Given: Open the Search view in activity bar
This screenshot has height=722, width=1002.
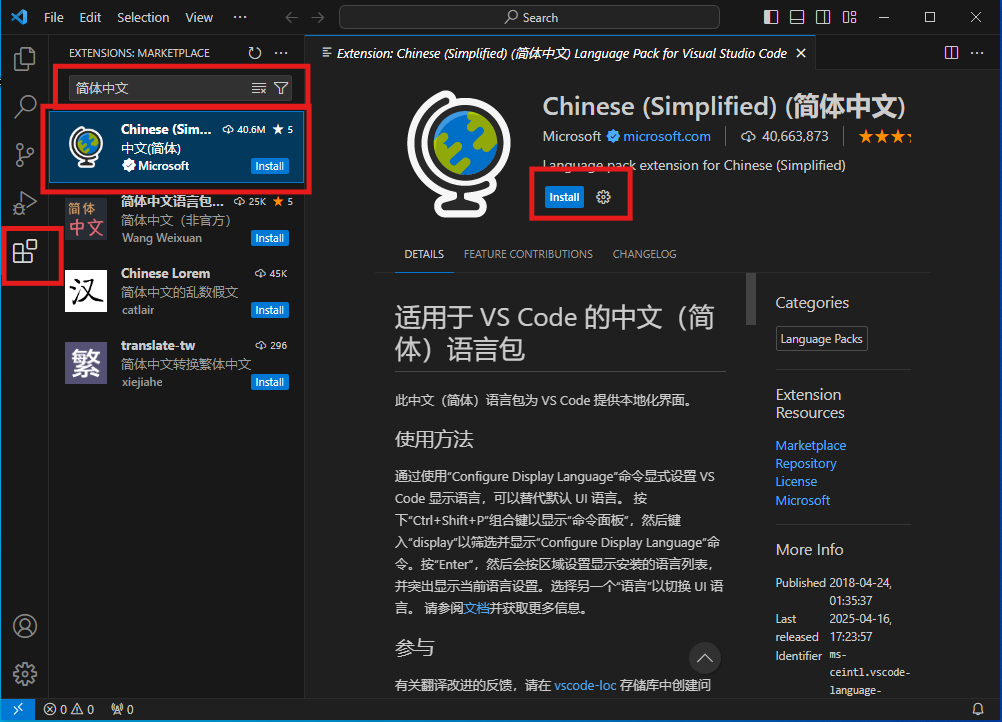Looking at the screenshot, I should 24,106.
